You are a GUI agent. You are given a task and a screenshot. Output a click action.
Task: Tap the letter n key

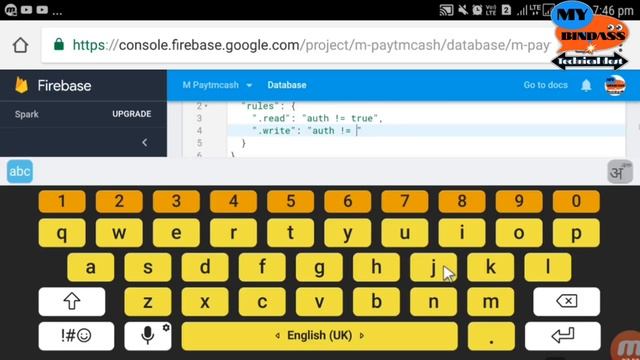click(433, 302)
